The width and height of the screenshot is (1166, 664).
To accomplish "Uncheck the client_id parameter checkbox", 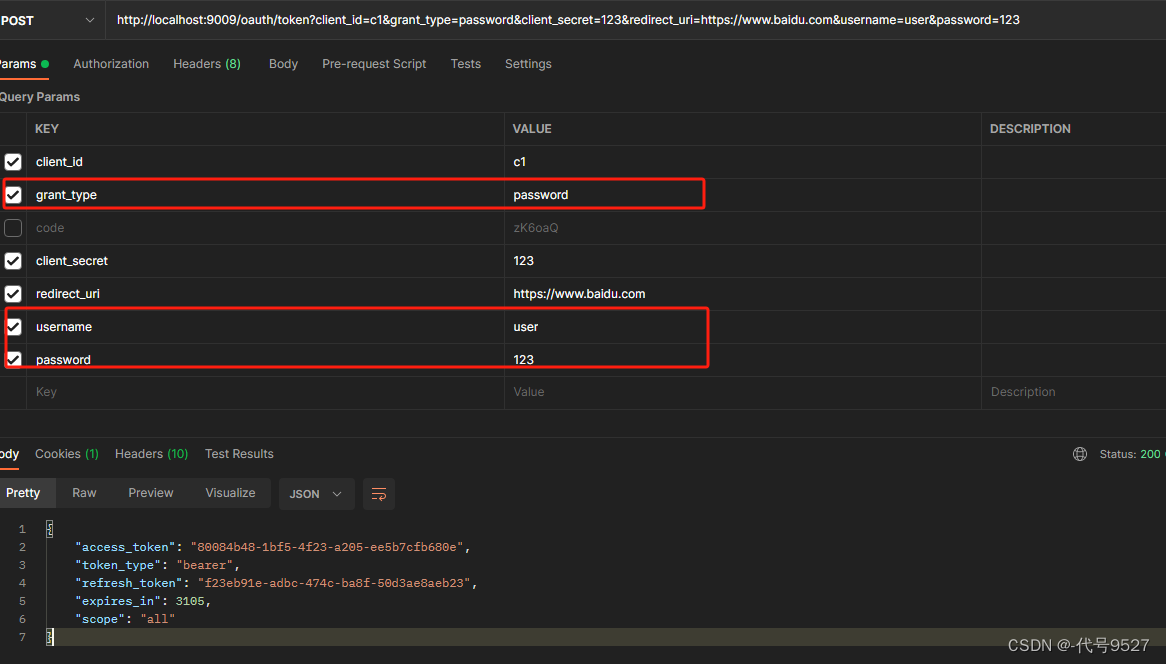I will pos(13,162).
